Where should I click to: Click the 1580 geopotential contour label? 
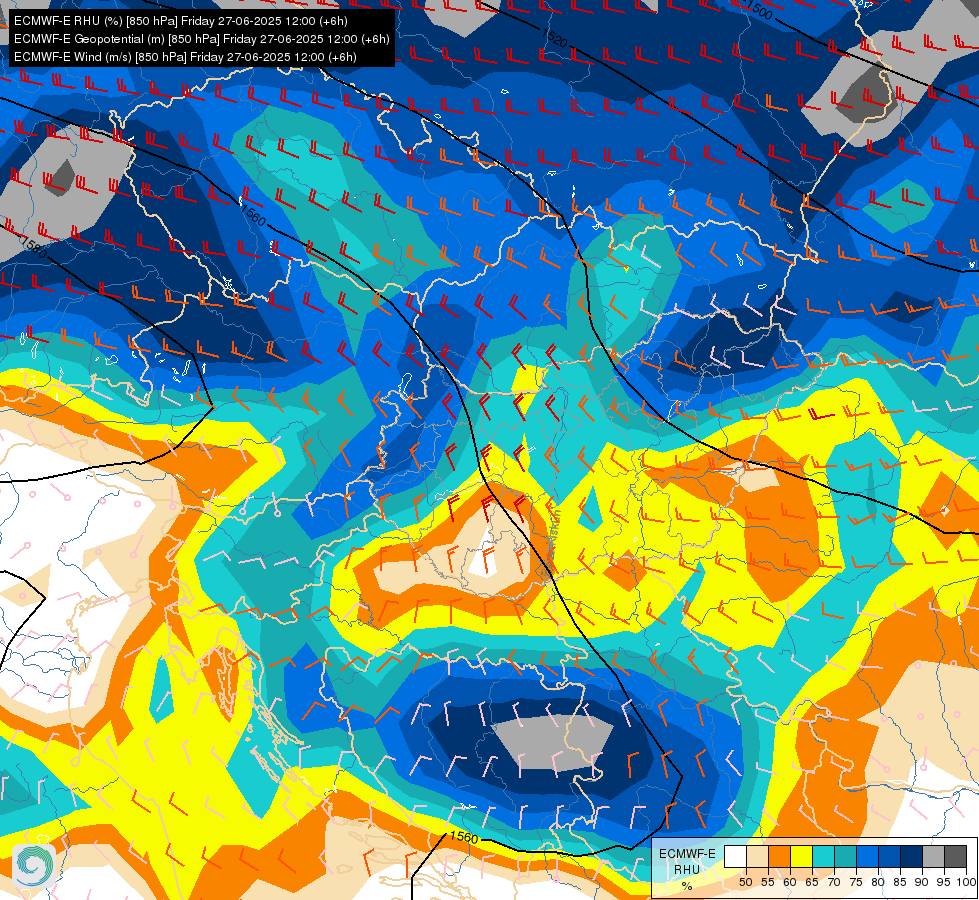33,247
